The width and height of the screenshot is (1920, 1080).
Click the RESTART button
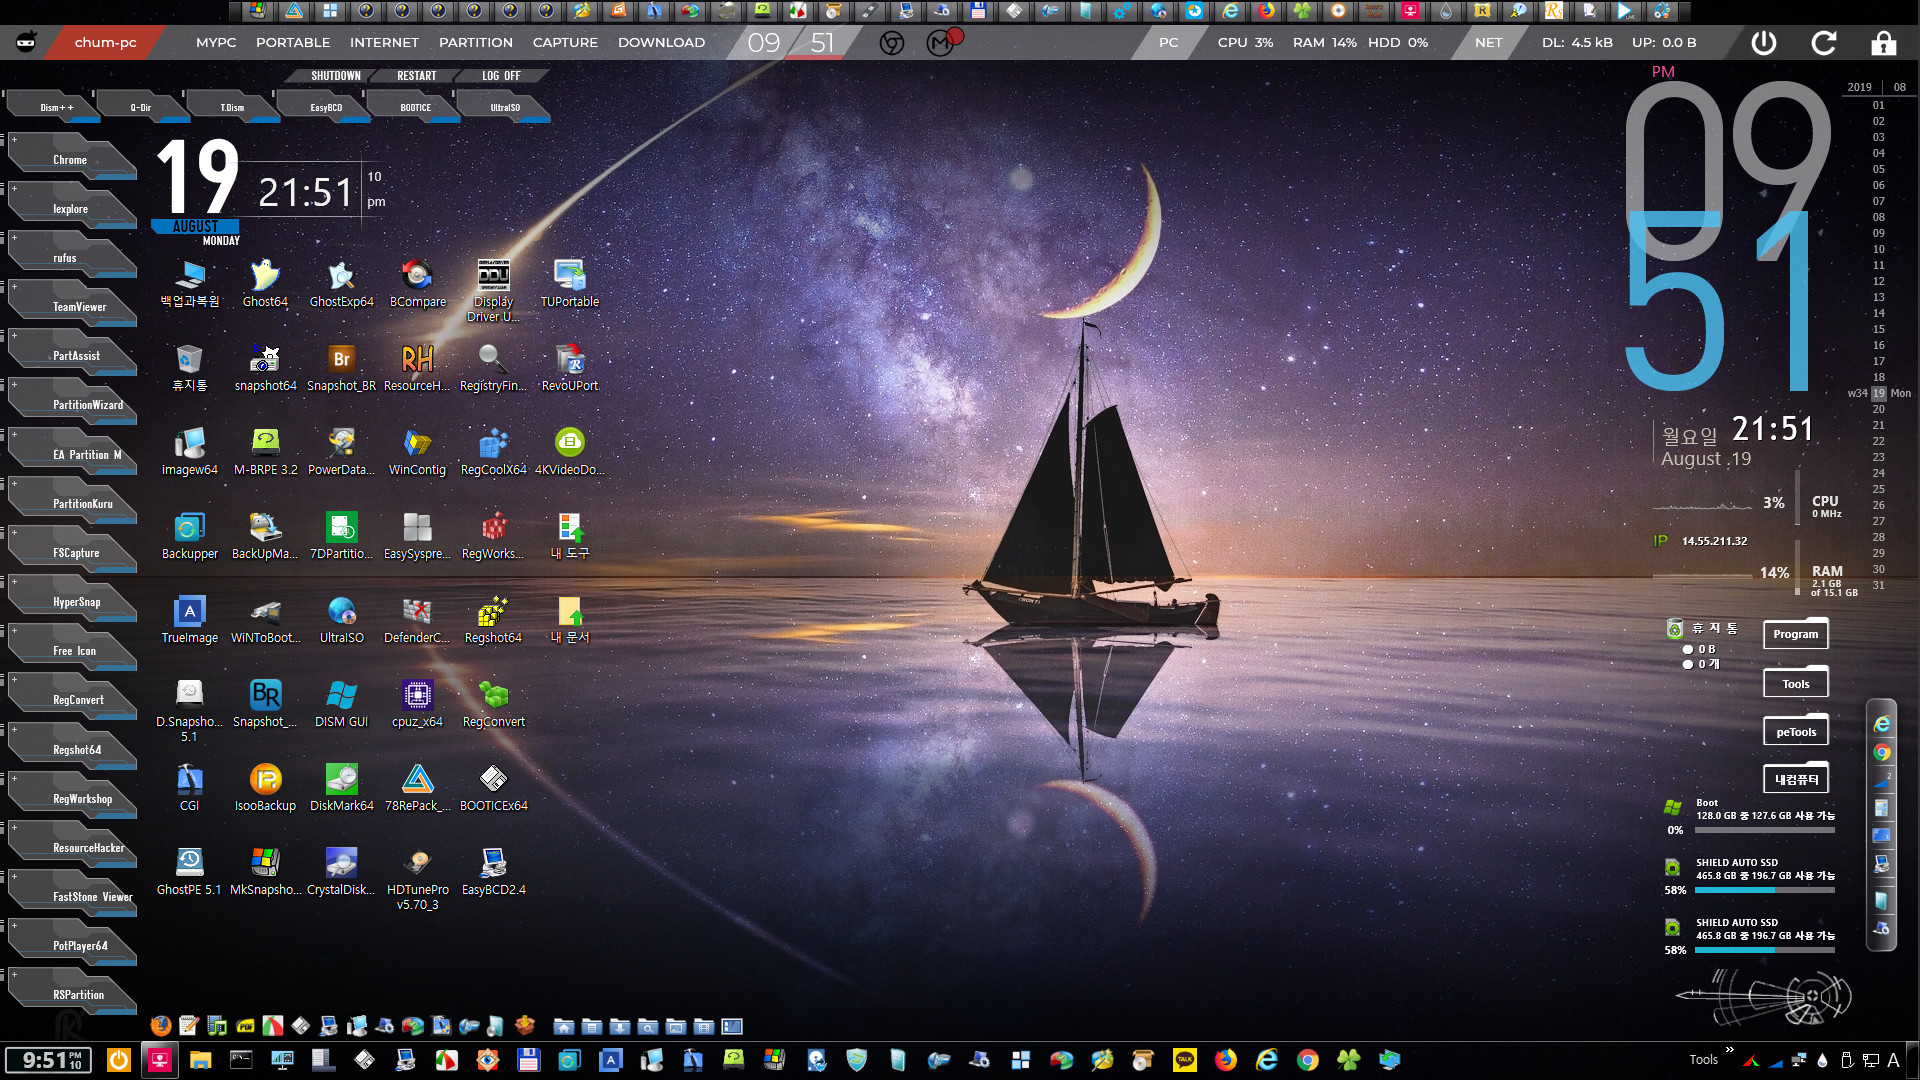coord(417,76)
